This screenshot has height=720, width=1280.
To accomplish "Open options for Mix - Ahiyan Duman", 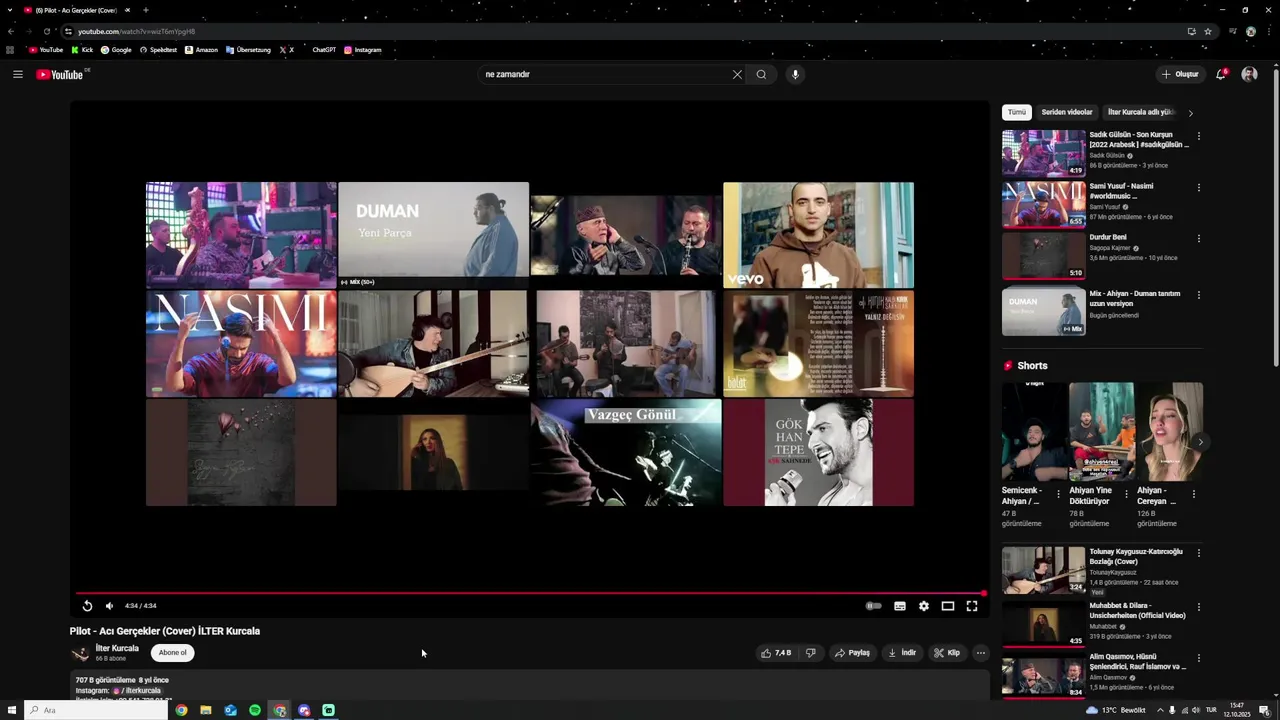I will click(1199, 295).
